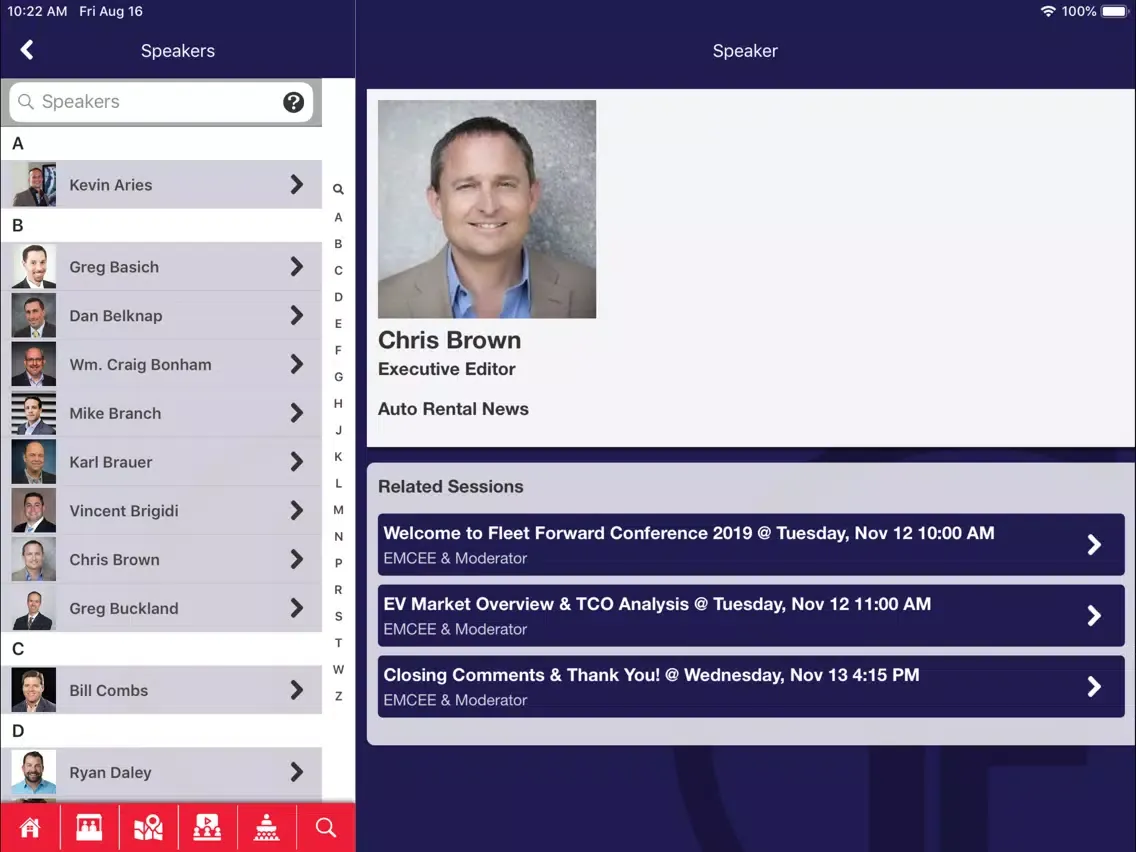
Task: Jump to letter B in index
Action: pyautogui.click(x=338, y=244)
